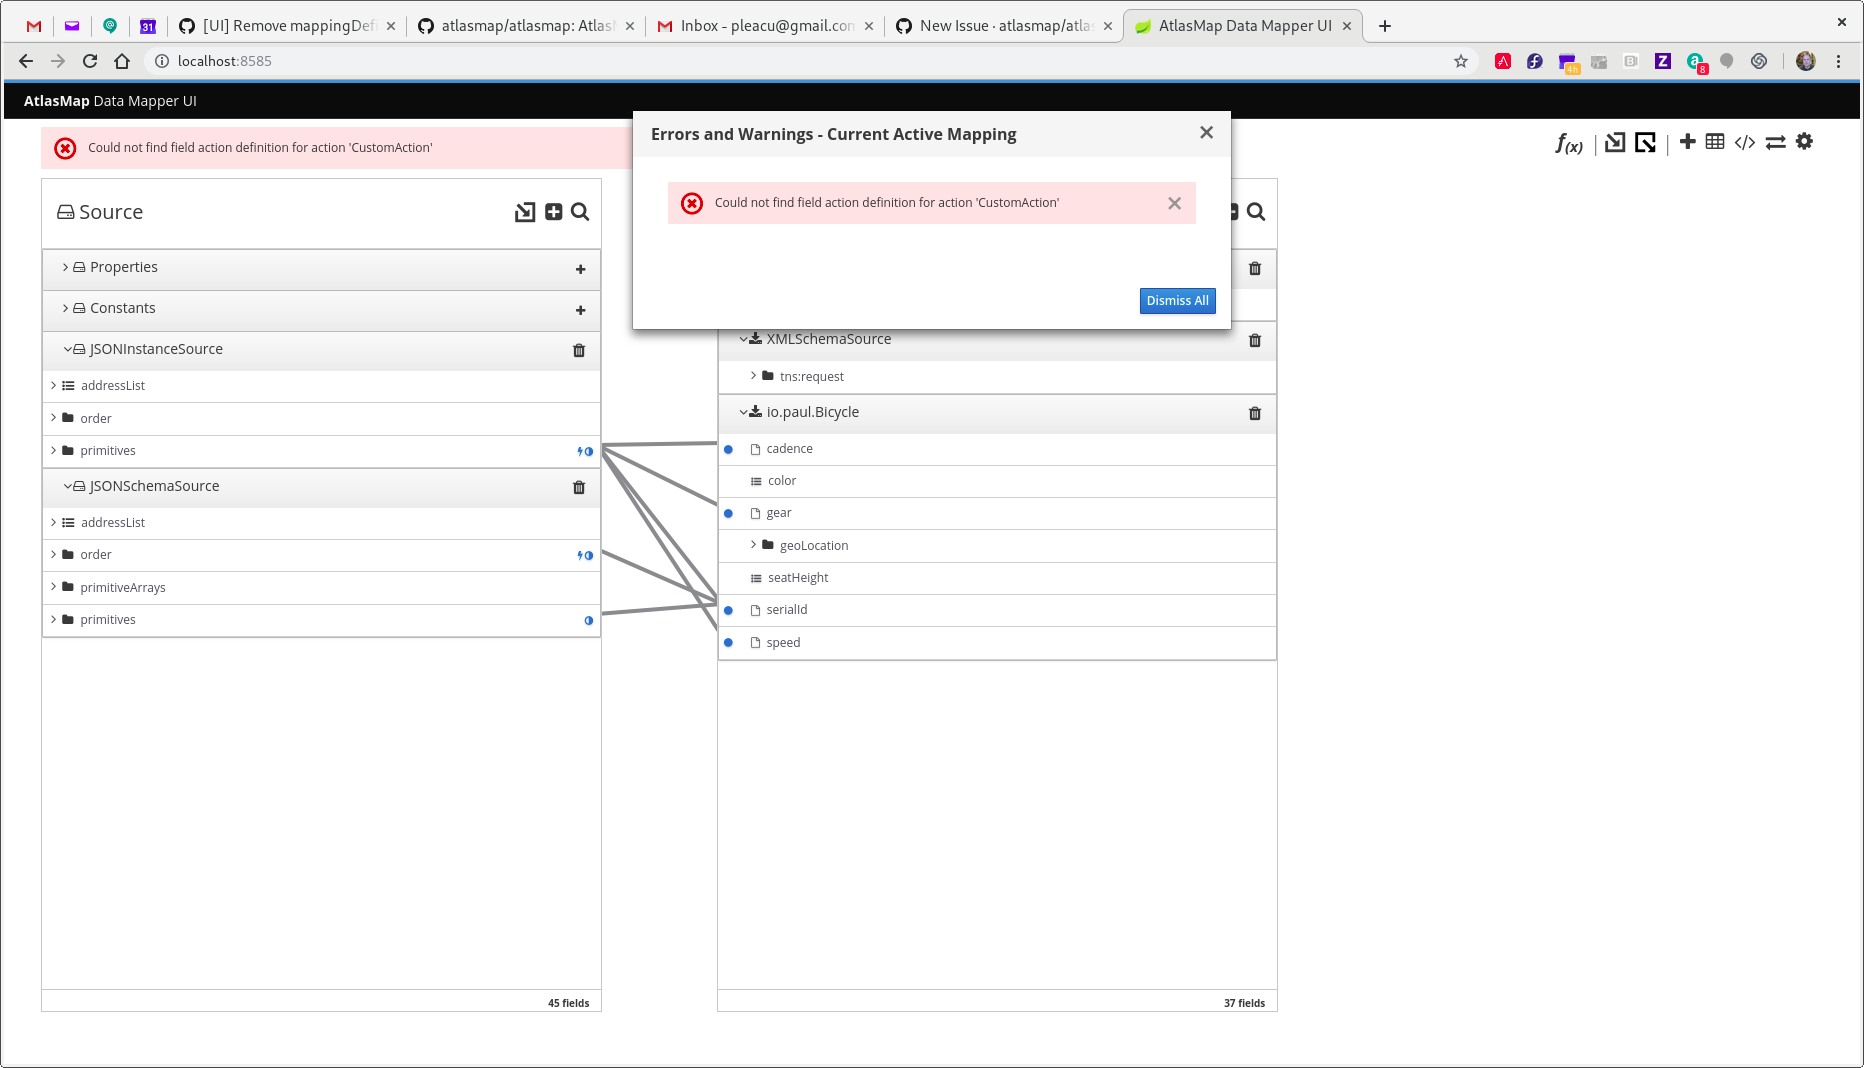This screenshot has height=1068, width=1864.
Task: Select the blue dot beside cadence
Action: click(x=727, y=449)
